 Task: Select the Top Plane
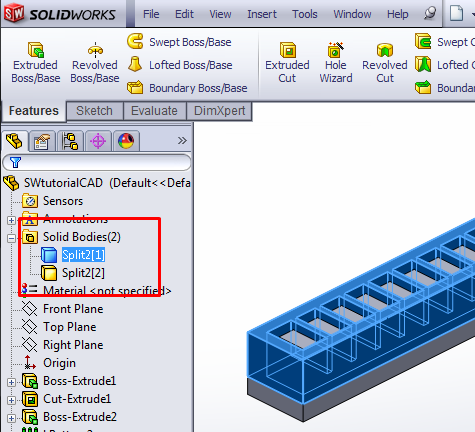tap(70, 327)
